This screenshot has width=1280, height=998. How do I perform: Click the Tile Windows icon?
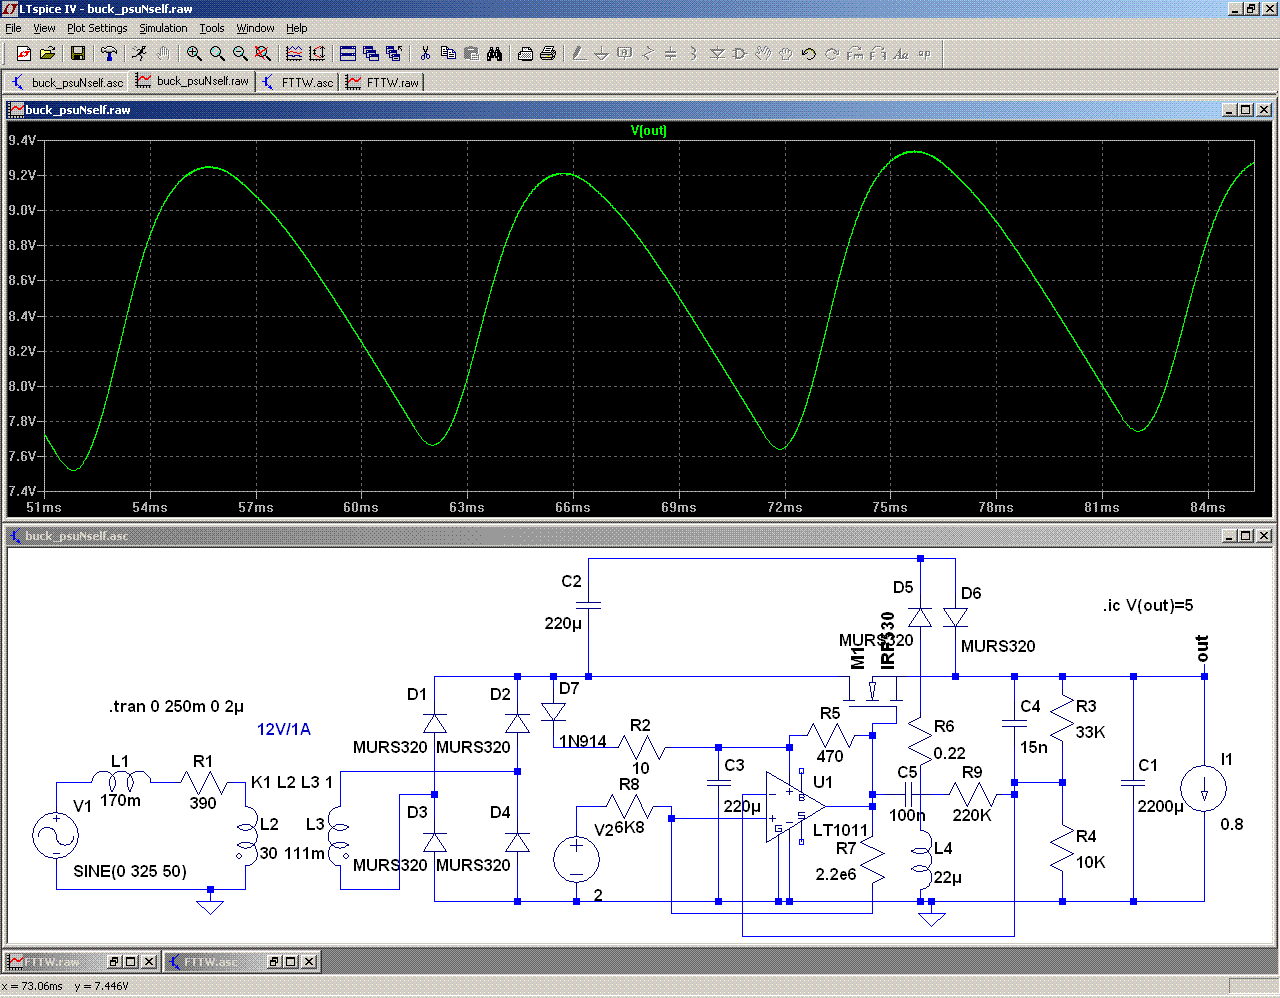click(x=348, y=54)
